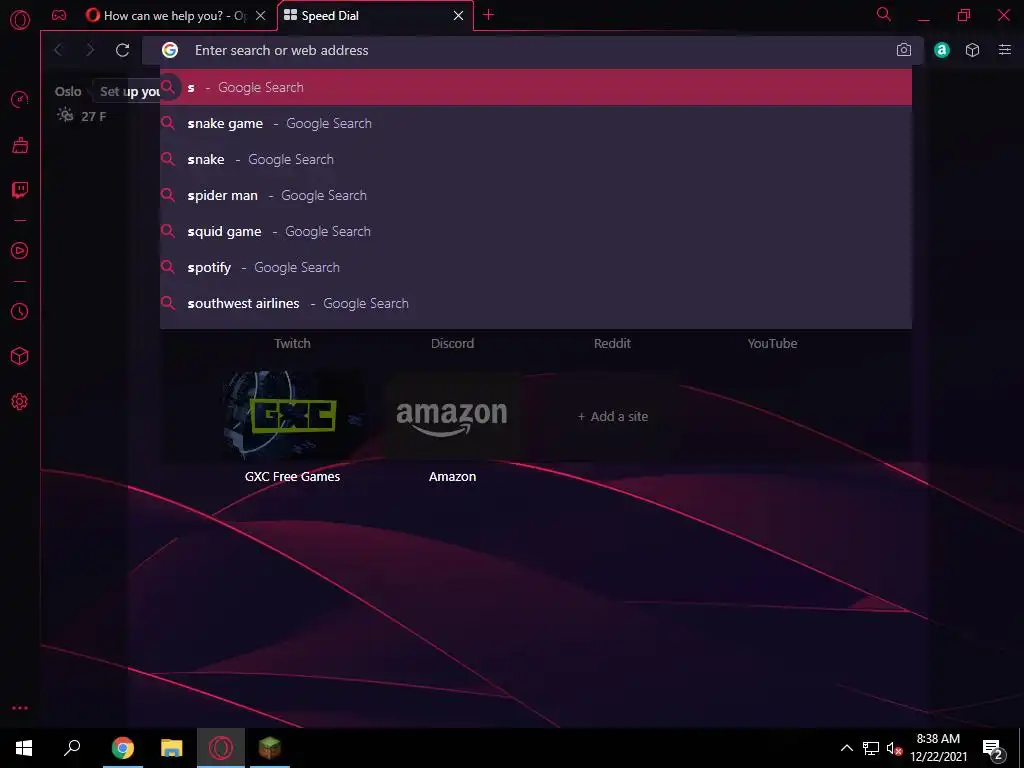Go back to previous page
The height and width of the screenshot is (768, 1024).
(x=58, y=50)
